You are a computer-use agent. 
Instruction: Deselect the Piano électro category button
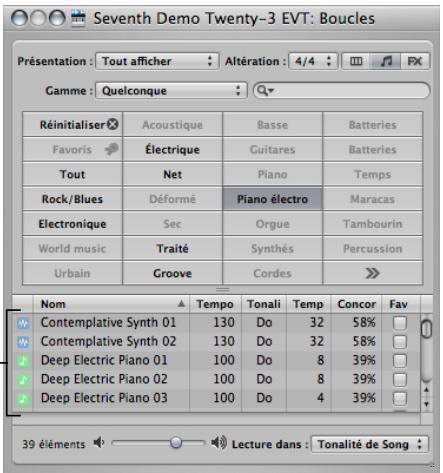[x=272, y=199]
